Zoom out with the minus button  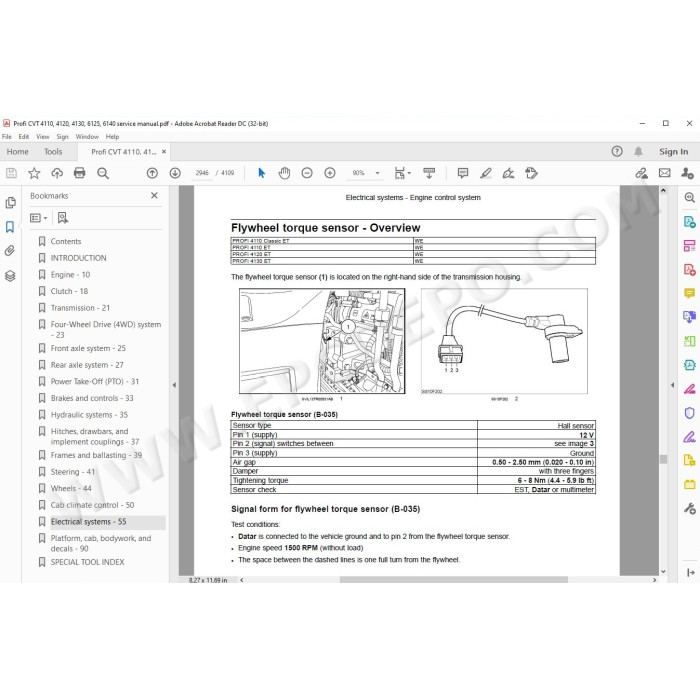click(307, 173)
